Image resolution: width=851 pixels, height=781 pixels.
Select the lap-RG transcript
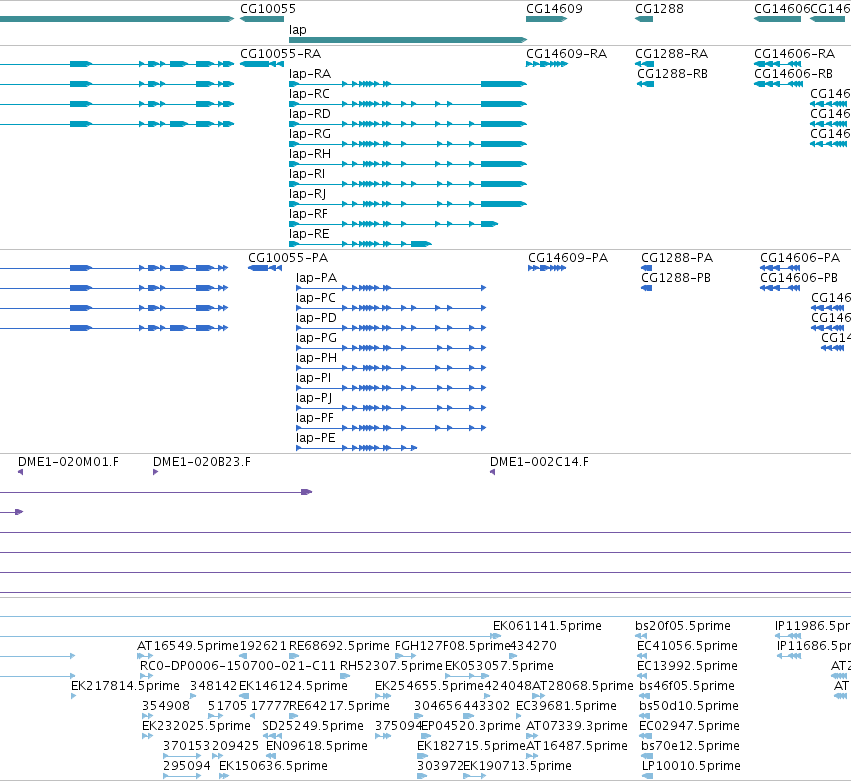(408, 144)
